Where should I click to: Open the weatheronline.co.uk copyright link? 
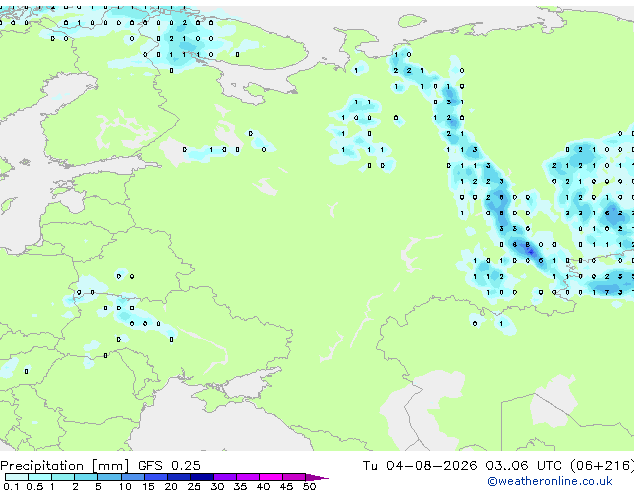550,481
